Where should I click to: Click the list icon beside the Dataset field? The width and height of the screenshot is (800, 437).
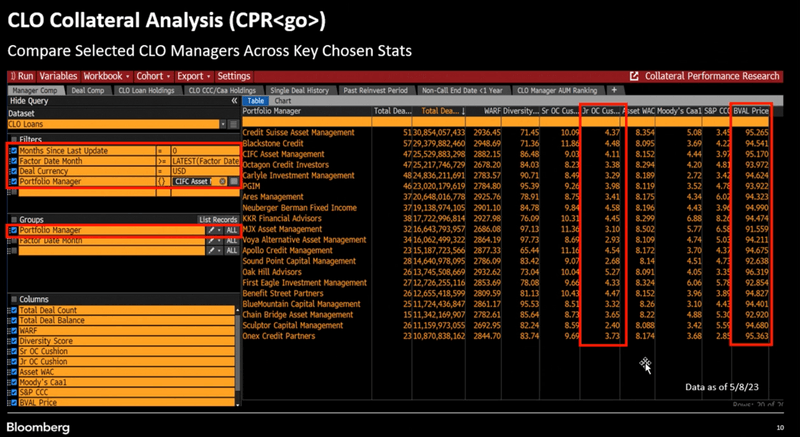coord(234,125)
